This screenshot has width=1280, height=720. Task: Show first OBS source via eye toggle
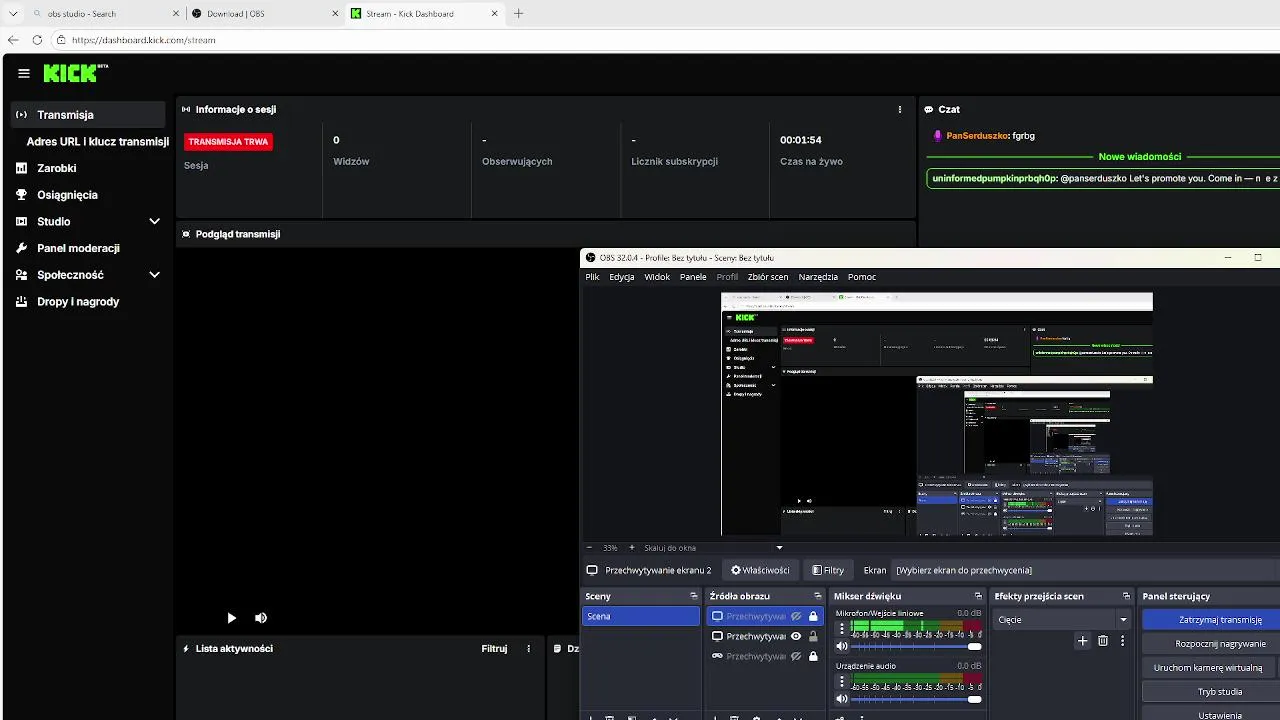tap(796, 617)
